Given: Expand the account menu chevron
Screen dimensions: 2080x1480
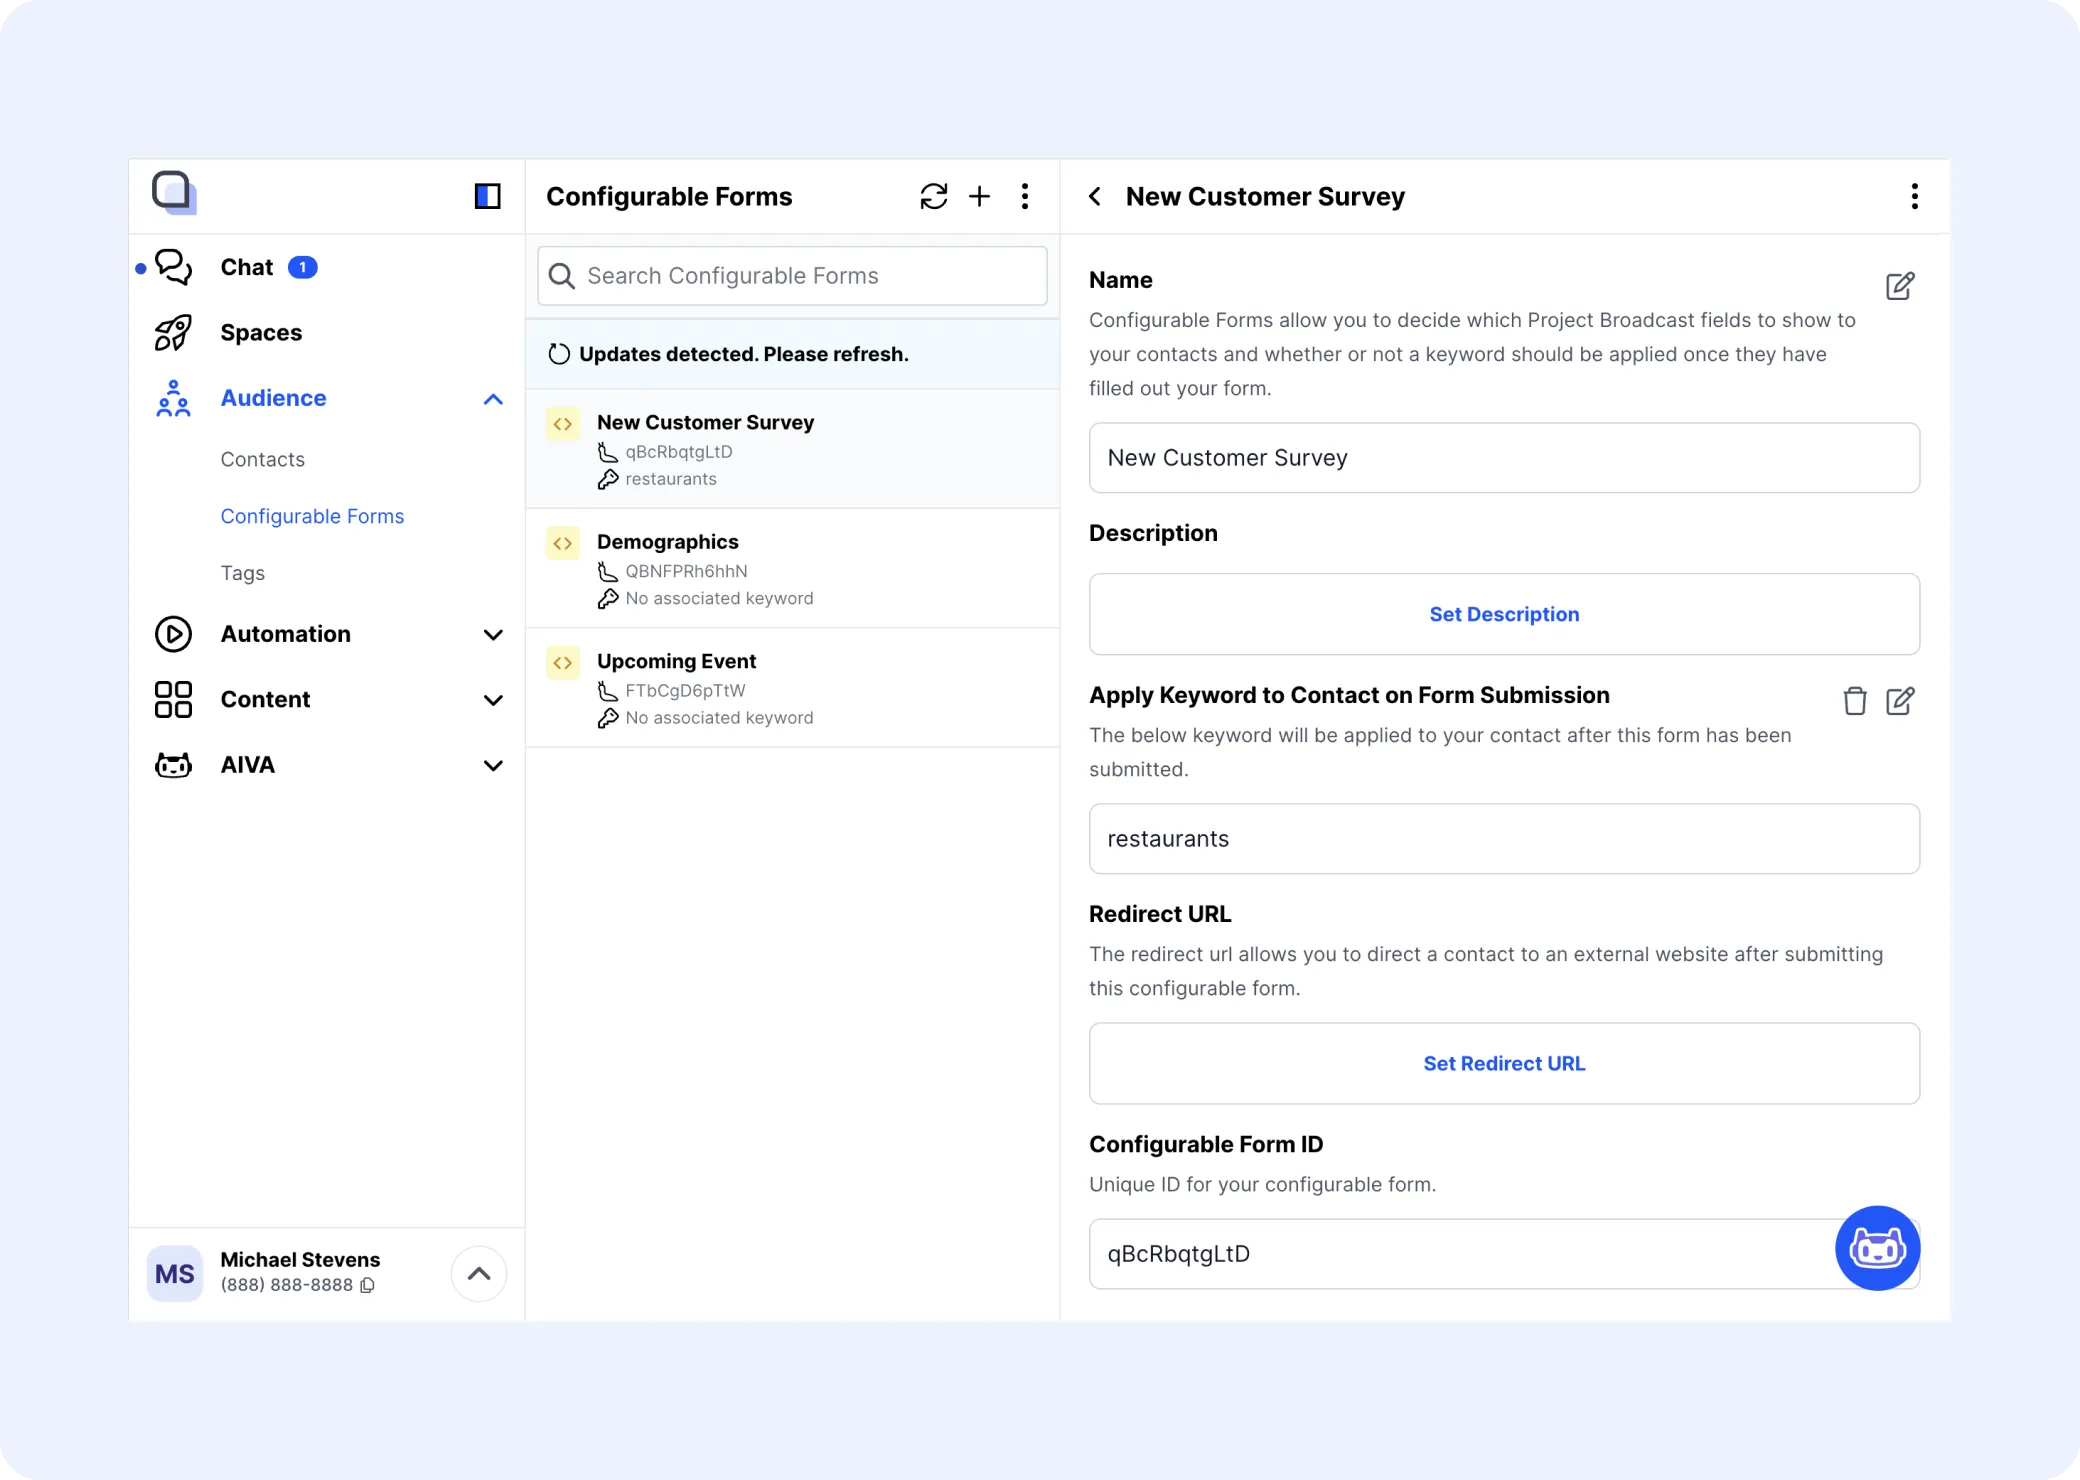Looking at the screenshot, I should (x=479, y=1273).
